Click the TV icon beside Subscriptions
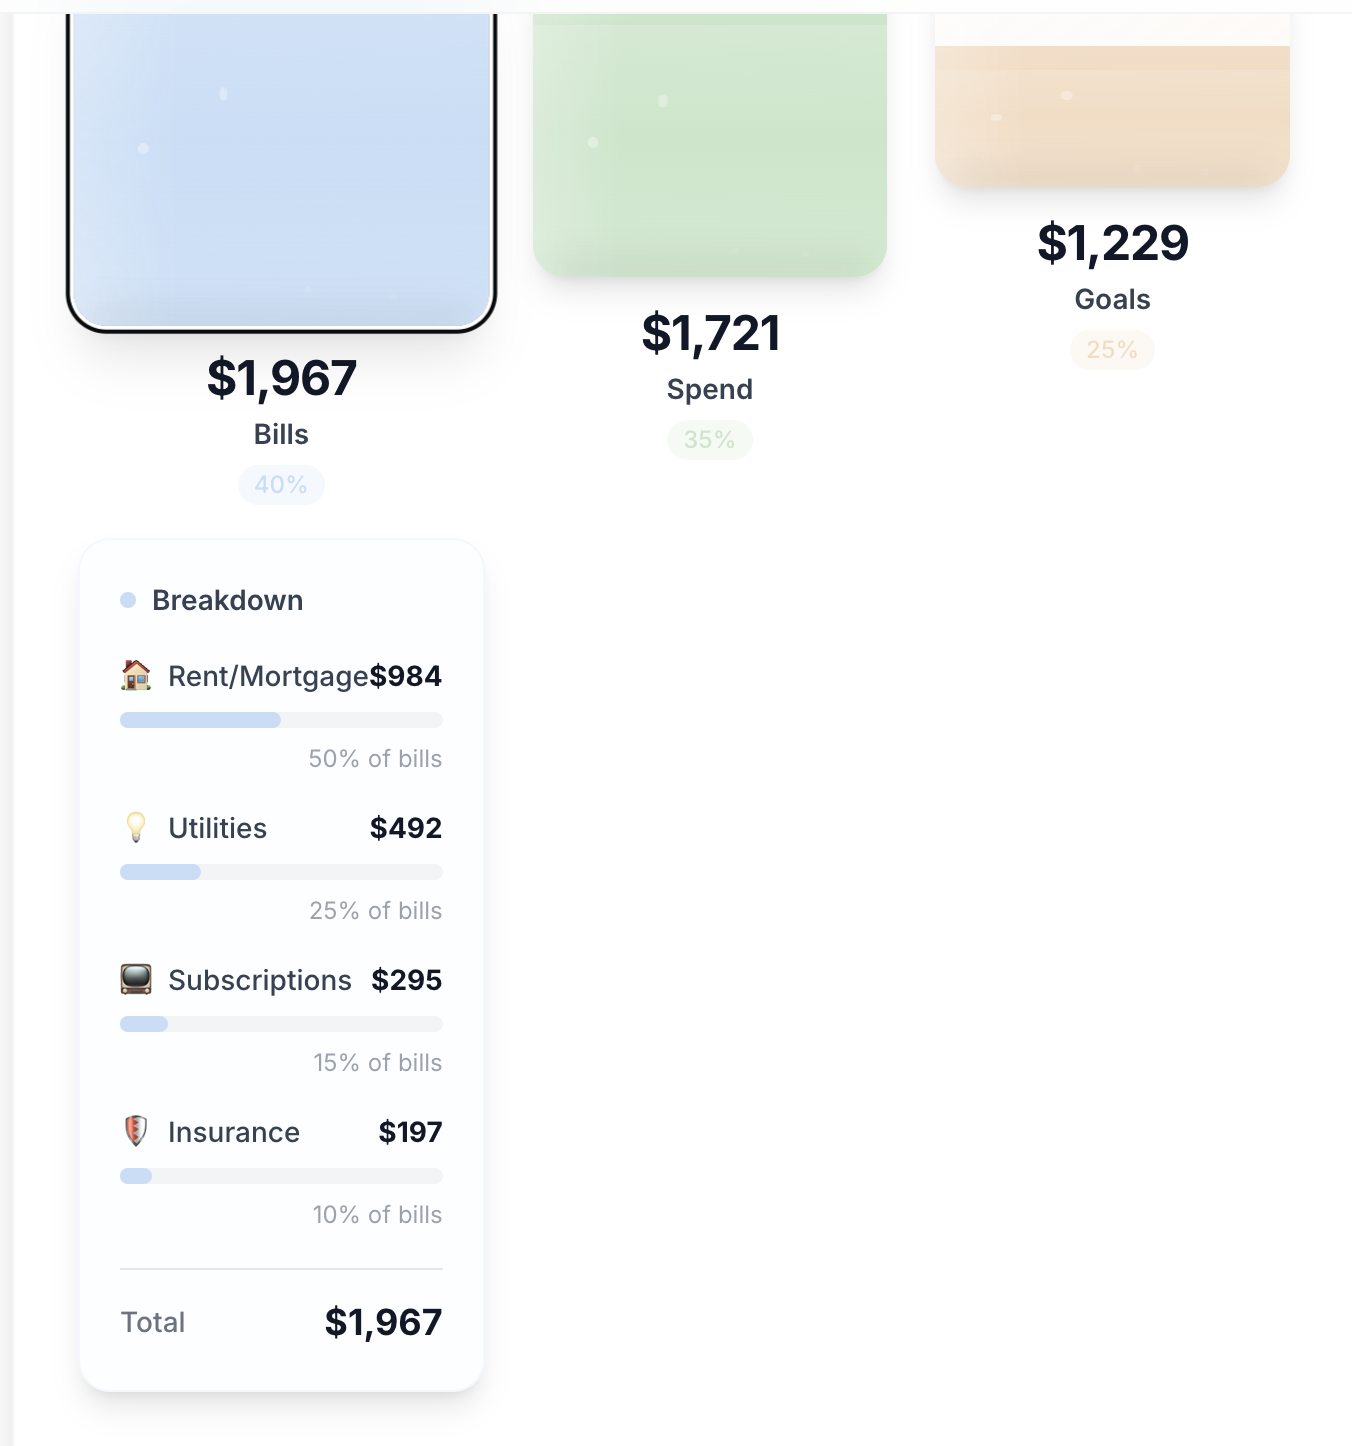Screen dimensions: 1352x1446 click(x=135, y=980)
